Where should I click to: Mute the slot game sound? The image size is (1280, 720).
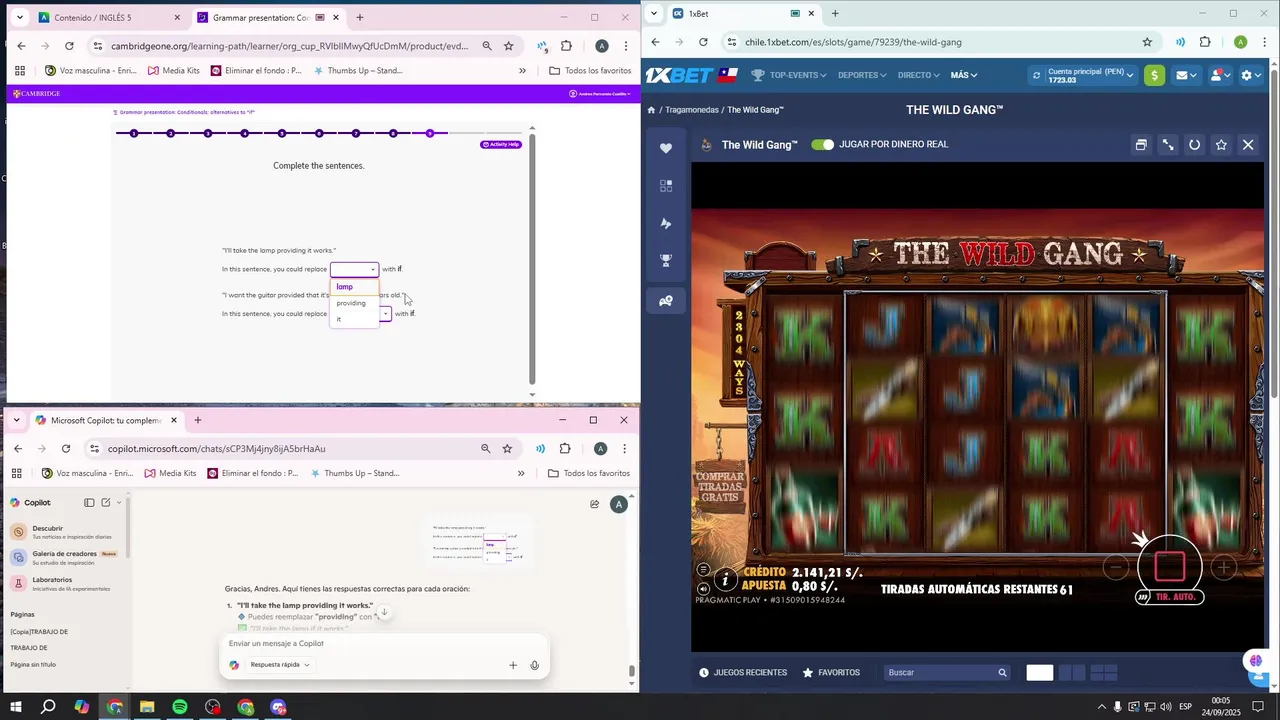703,589
